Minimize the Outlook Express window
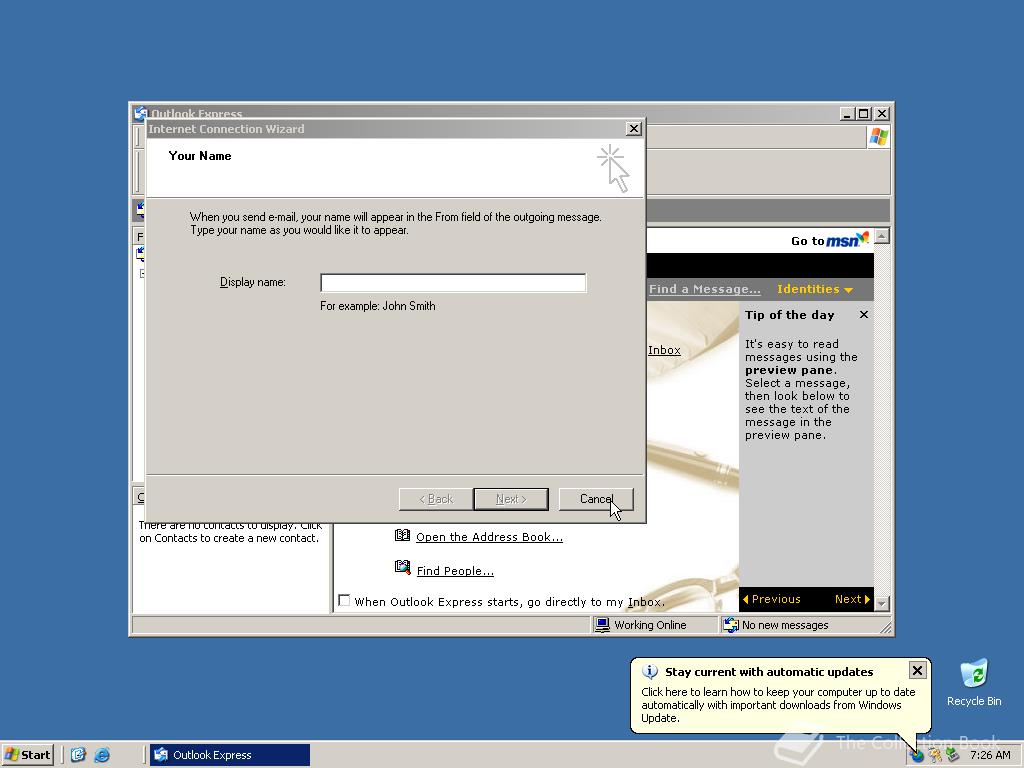The image size is (1024, 768). coord(847,114)
